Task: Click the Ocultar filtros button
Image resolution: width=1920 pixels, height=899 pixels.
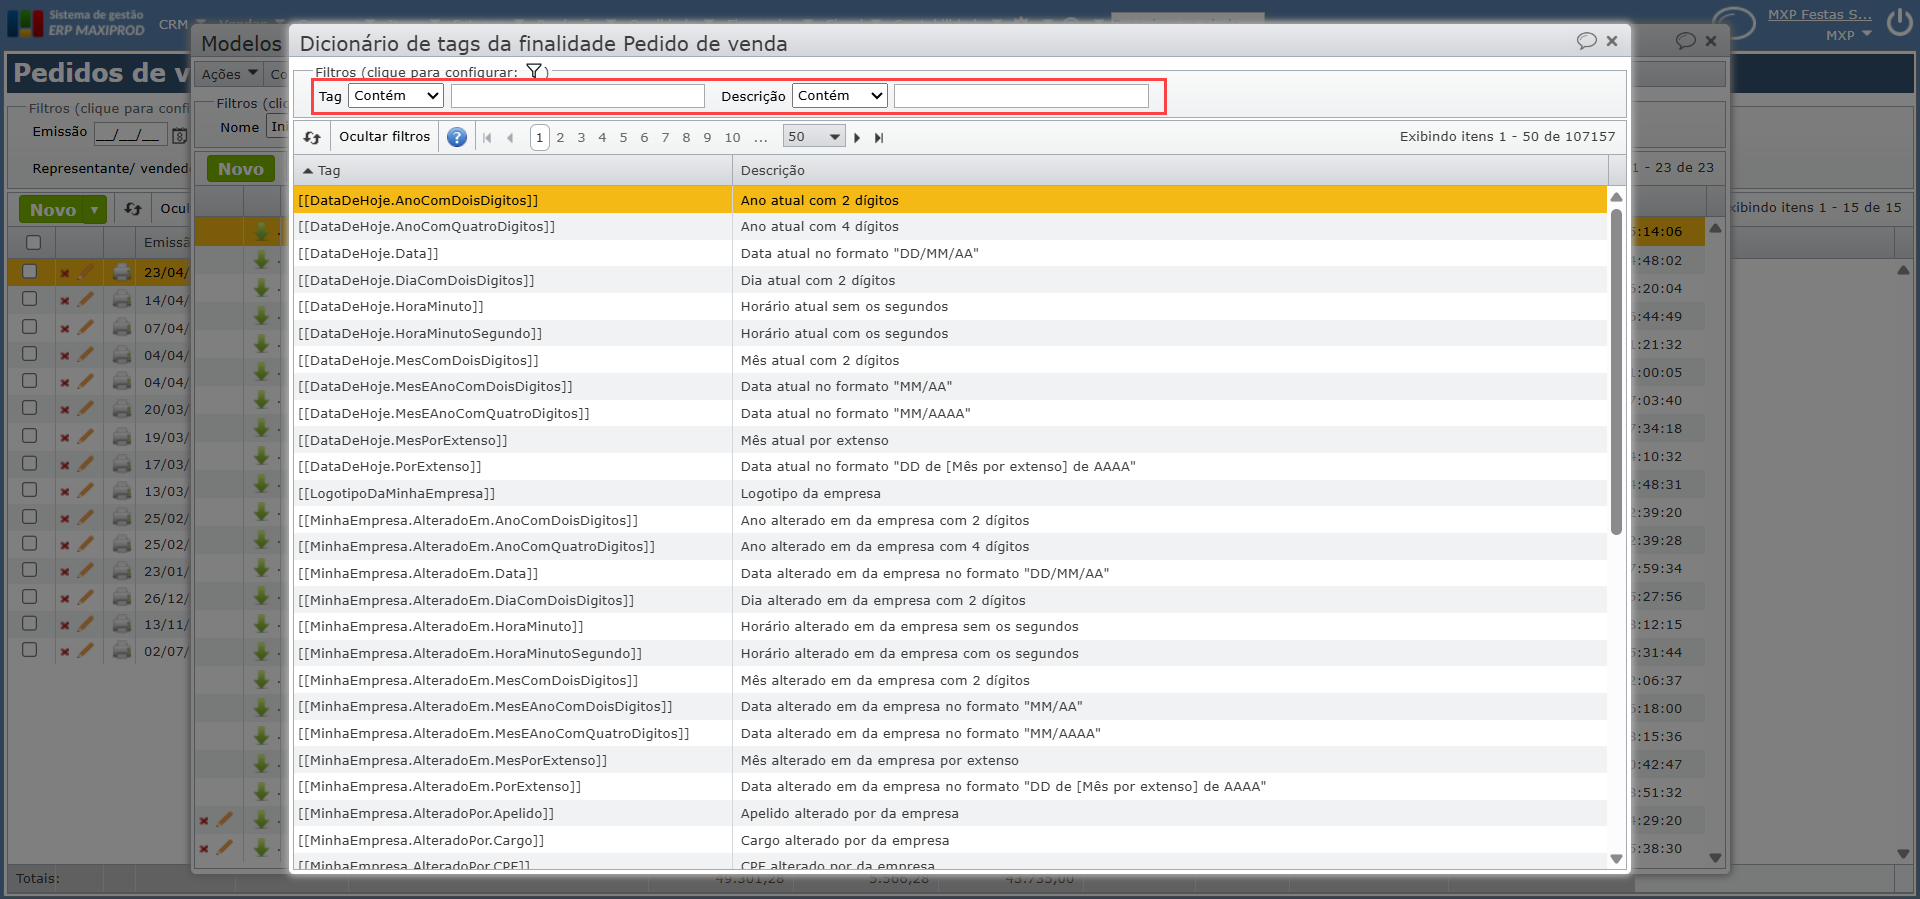Action: click(384, 137)
